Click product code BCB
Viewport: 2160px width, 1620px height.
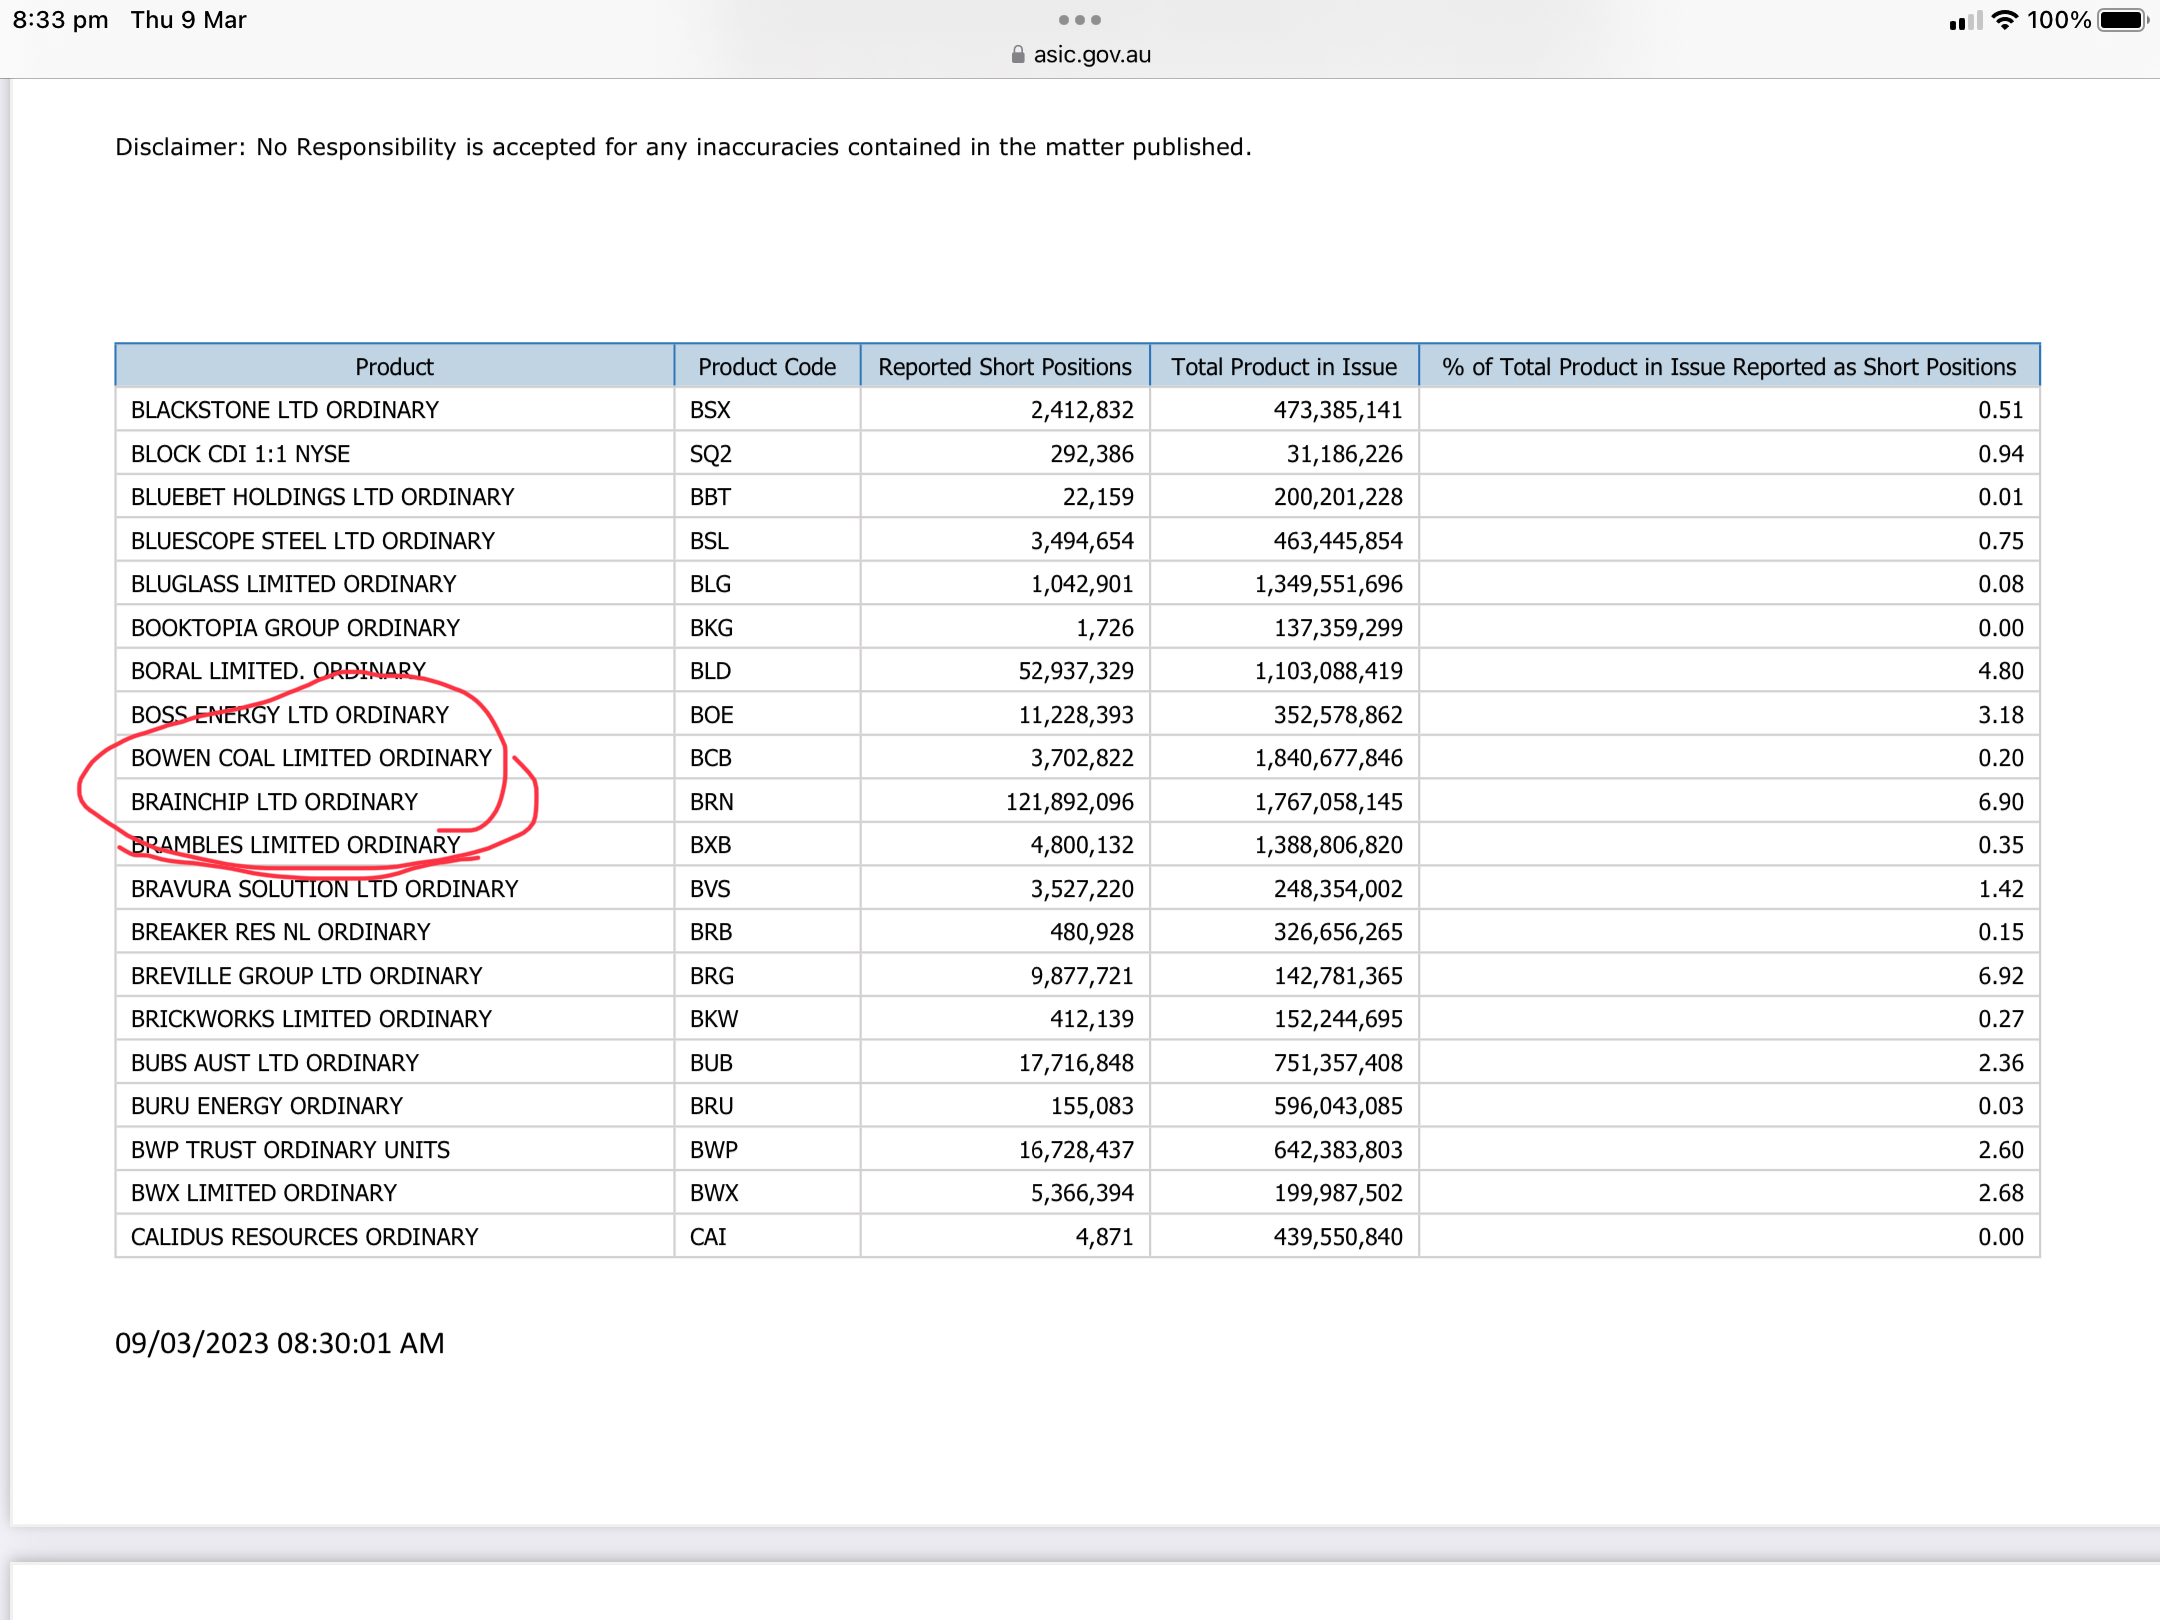tap(711, 758)
